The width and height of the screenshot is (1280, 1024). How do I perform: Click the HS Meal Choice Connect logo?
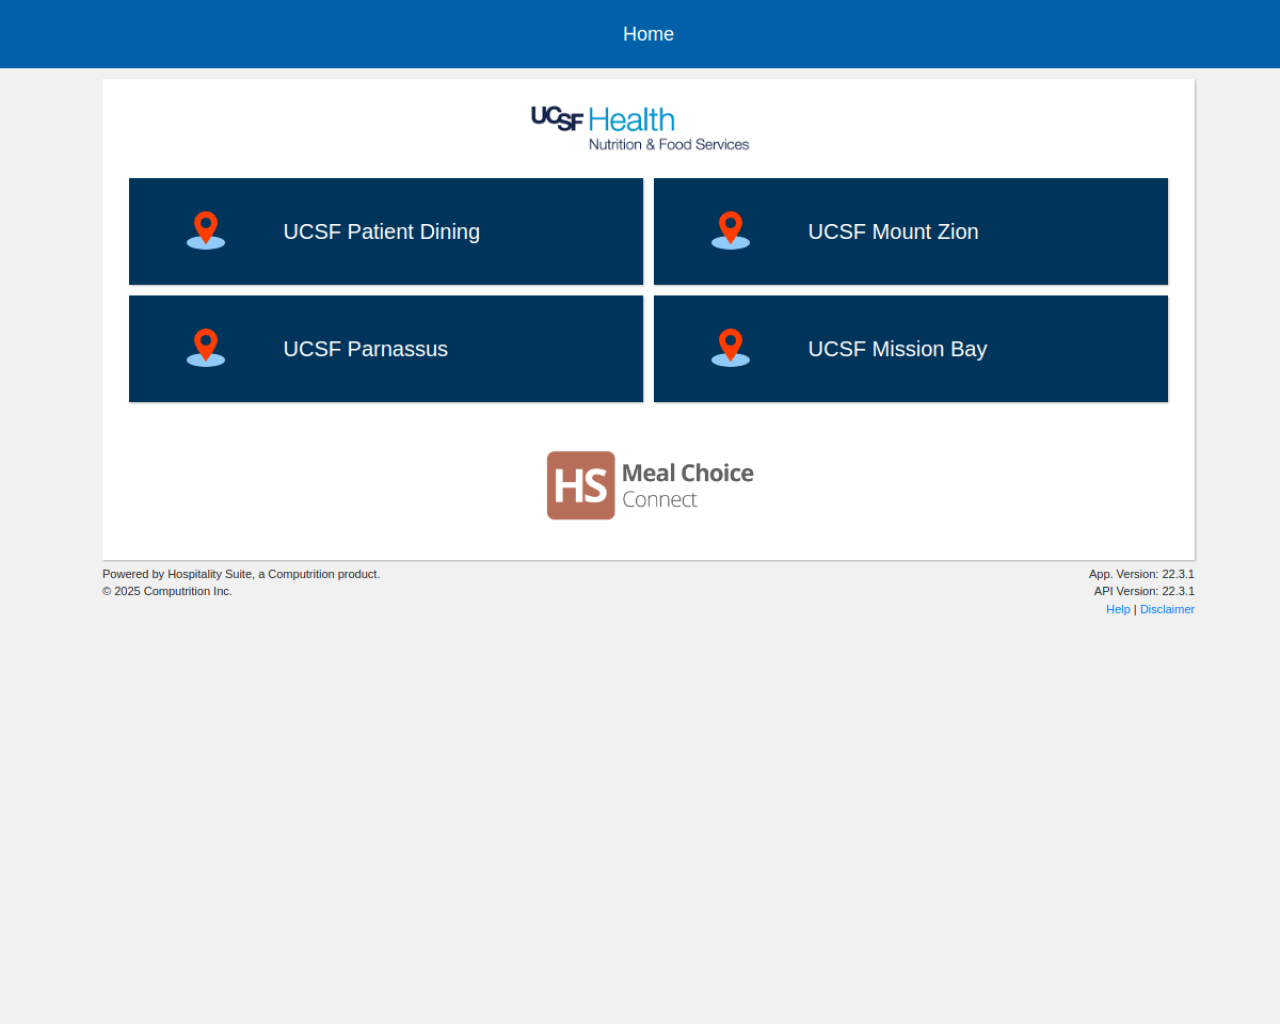[x=650, y=485]
